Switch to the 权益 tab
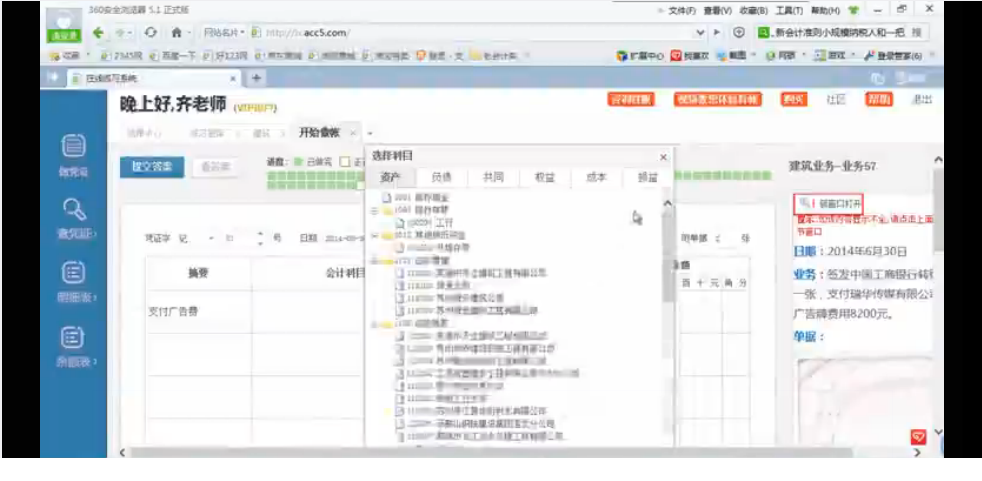This screenshot has width=982, height=481. pos(544,178)
